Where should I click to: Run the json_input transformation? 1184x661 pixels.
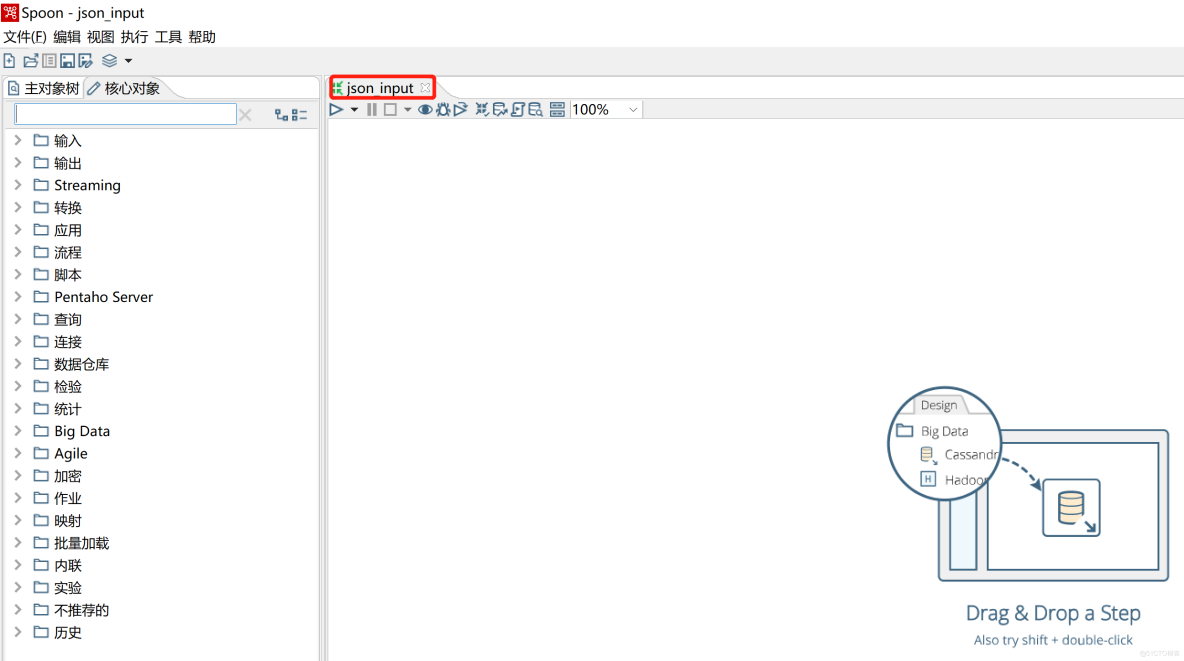click(x=336, y=110)
